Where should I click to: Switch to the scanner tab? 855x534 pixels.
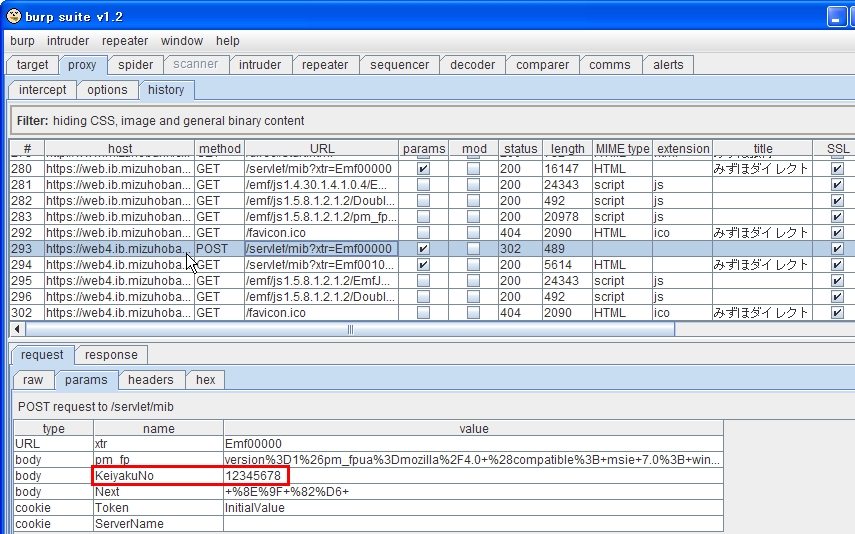tap(195, 64)
